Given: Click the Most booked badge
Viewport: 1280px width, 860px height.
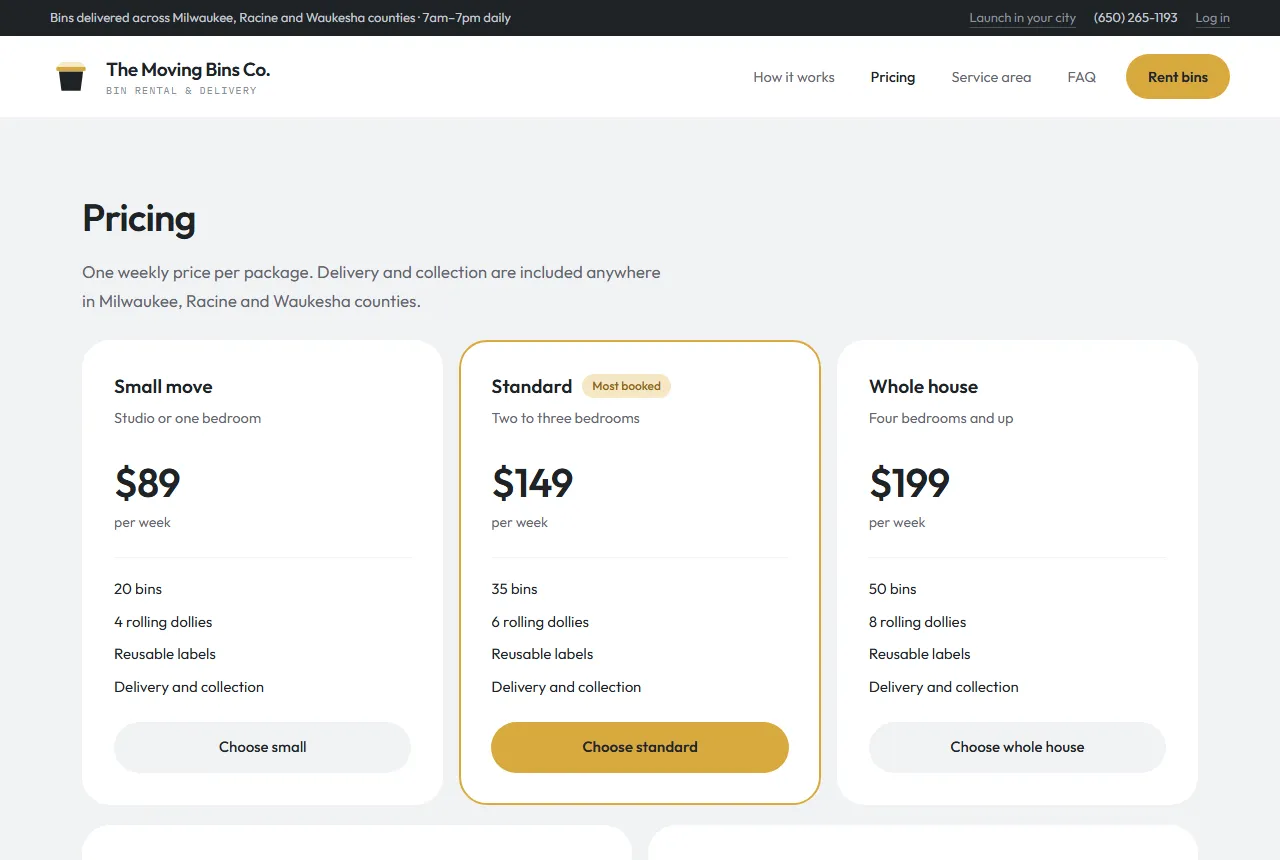Looking at the screenshot, I should tap(626, 386).
